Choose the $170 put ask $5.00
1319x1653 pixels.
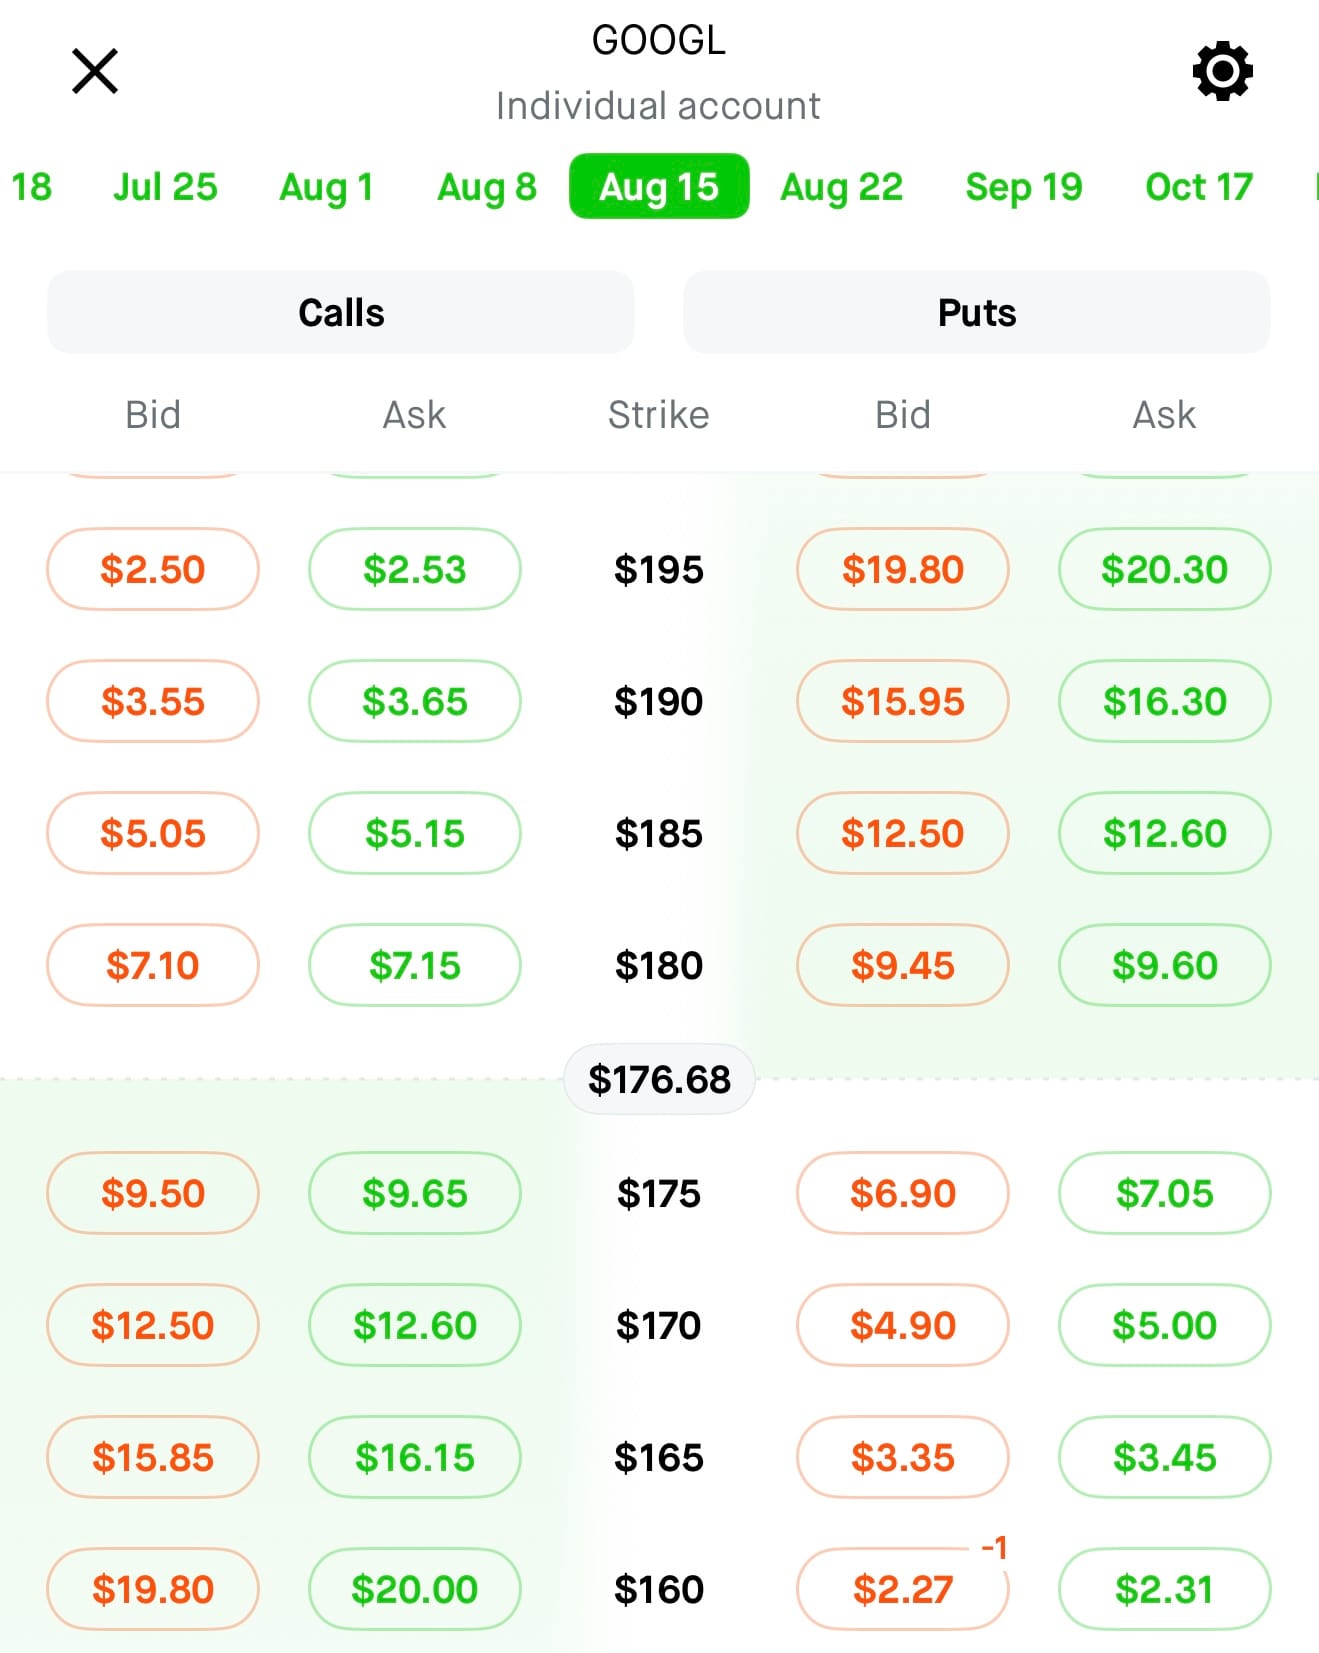pos(1165,1325)
